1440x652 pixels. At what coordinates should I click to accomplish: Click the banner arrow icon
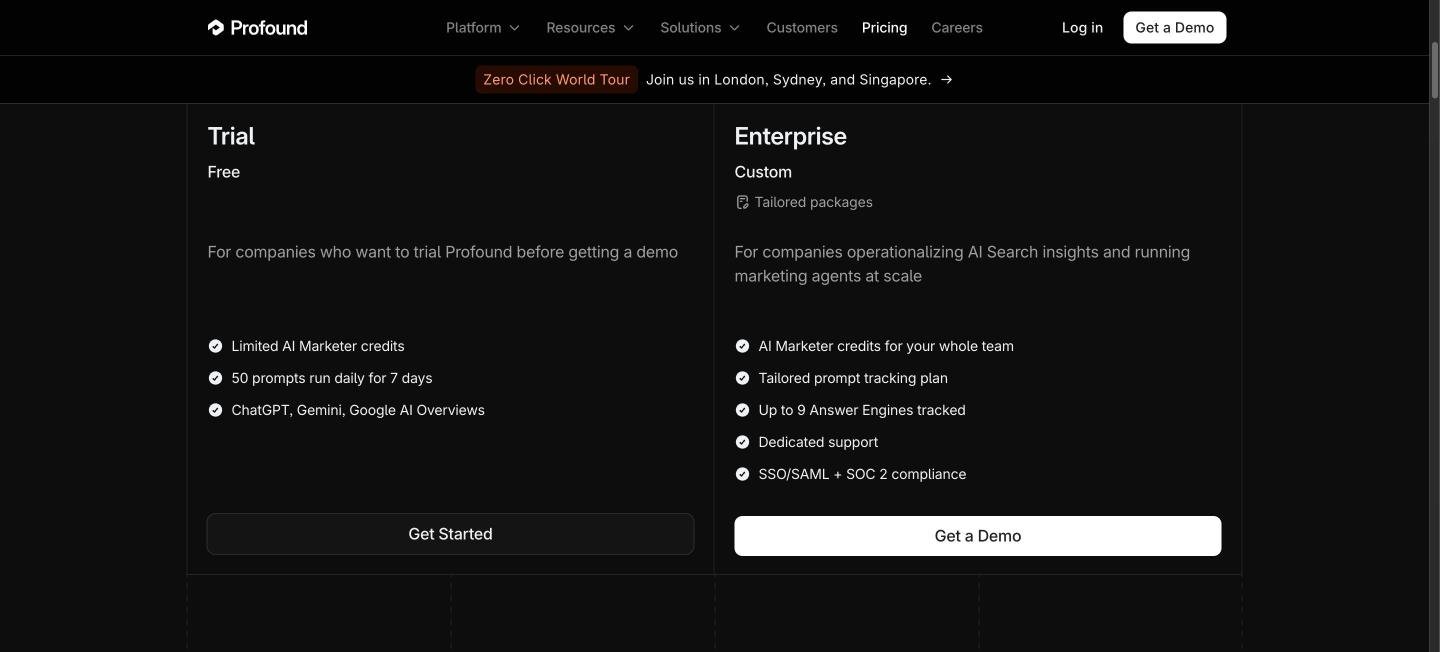[x=946, y=80]
